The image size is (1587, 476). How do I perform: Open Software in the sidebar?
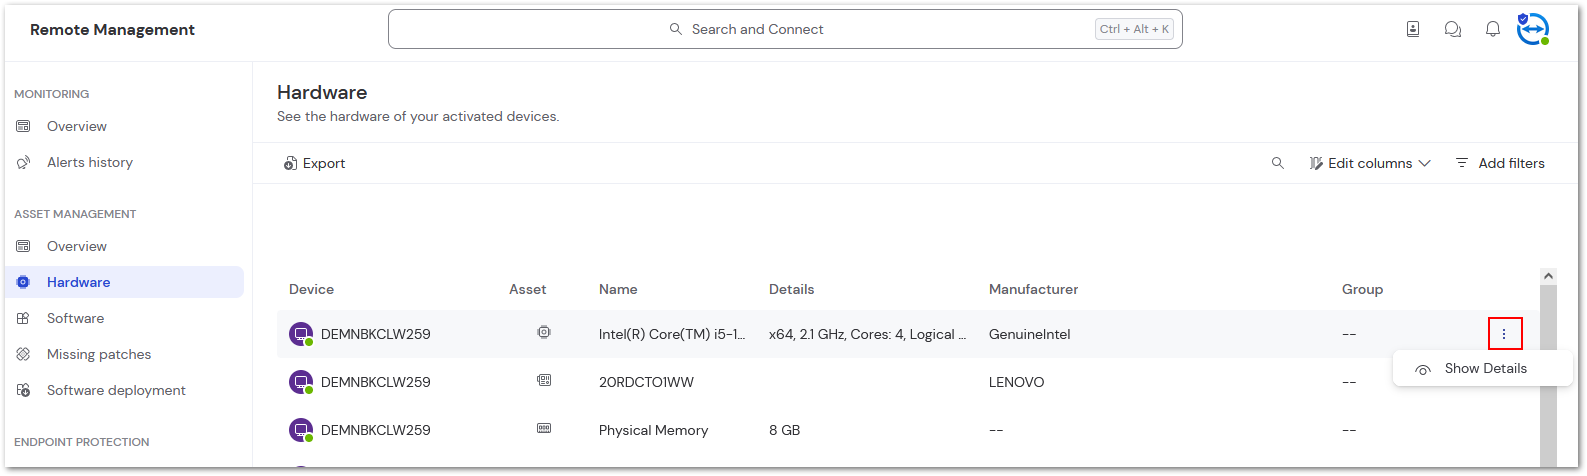pyautogui.click(x=75, y=318)
